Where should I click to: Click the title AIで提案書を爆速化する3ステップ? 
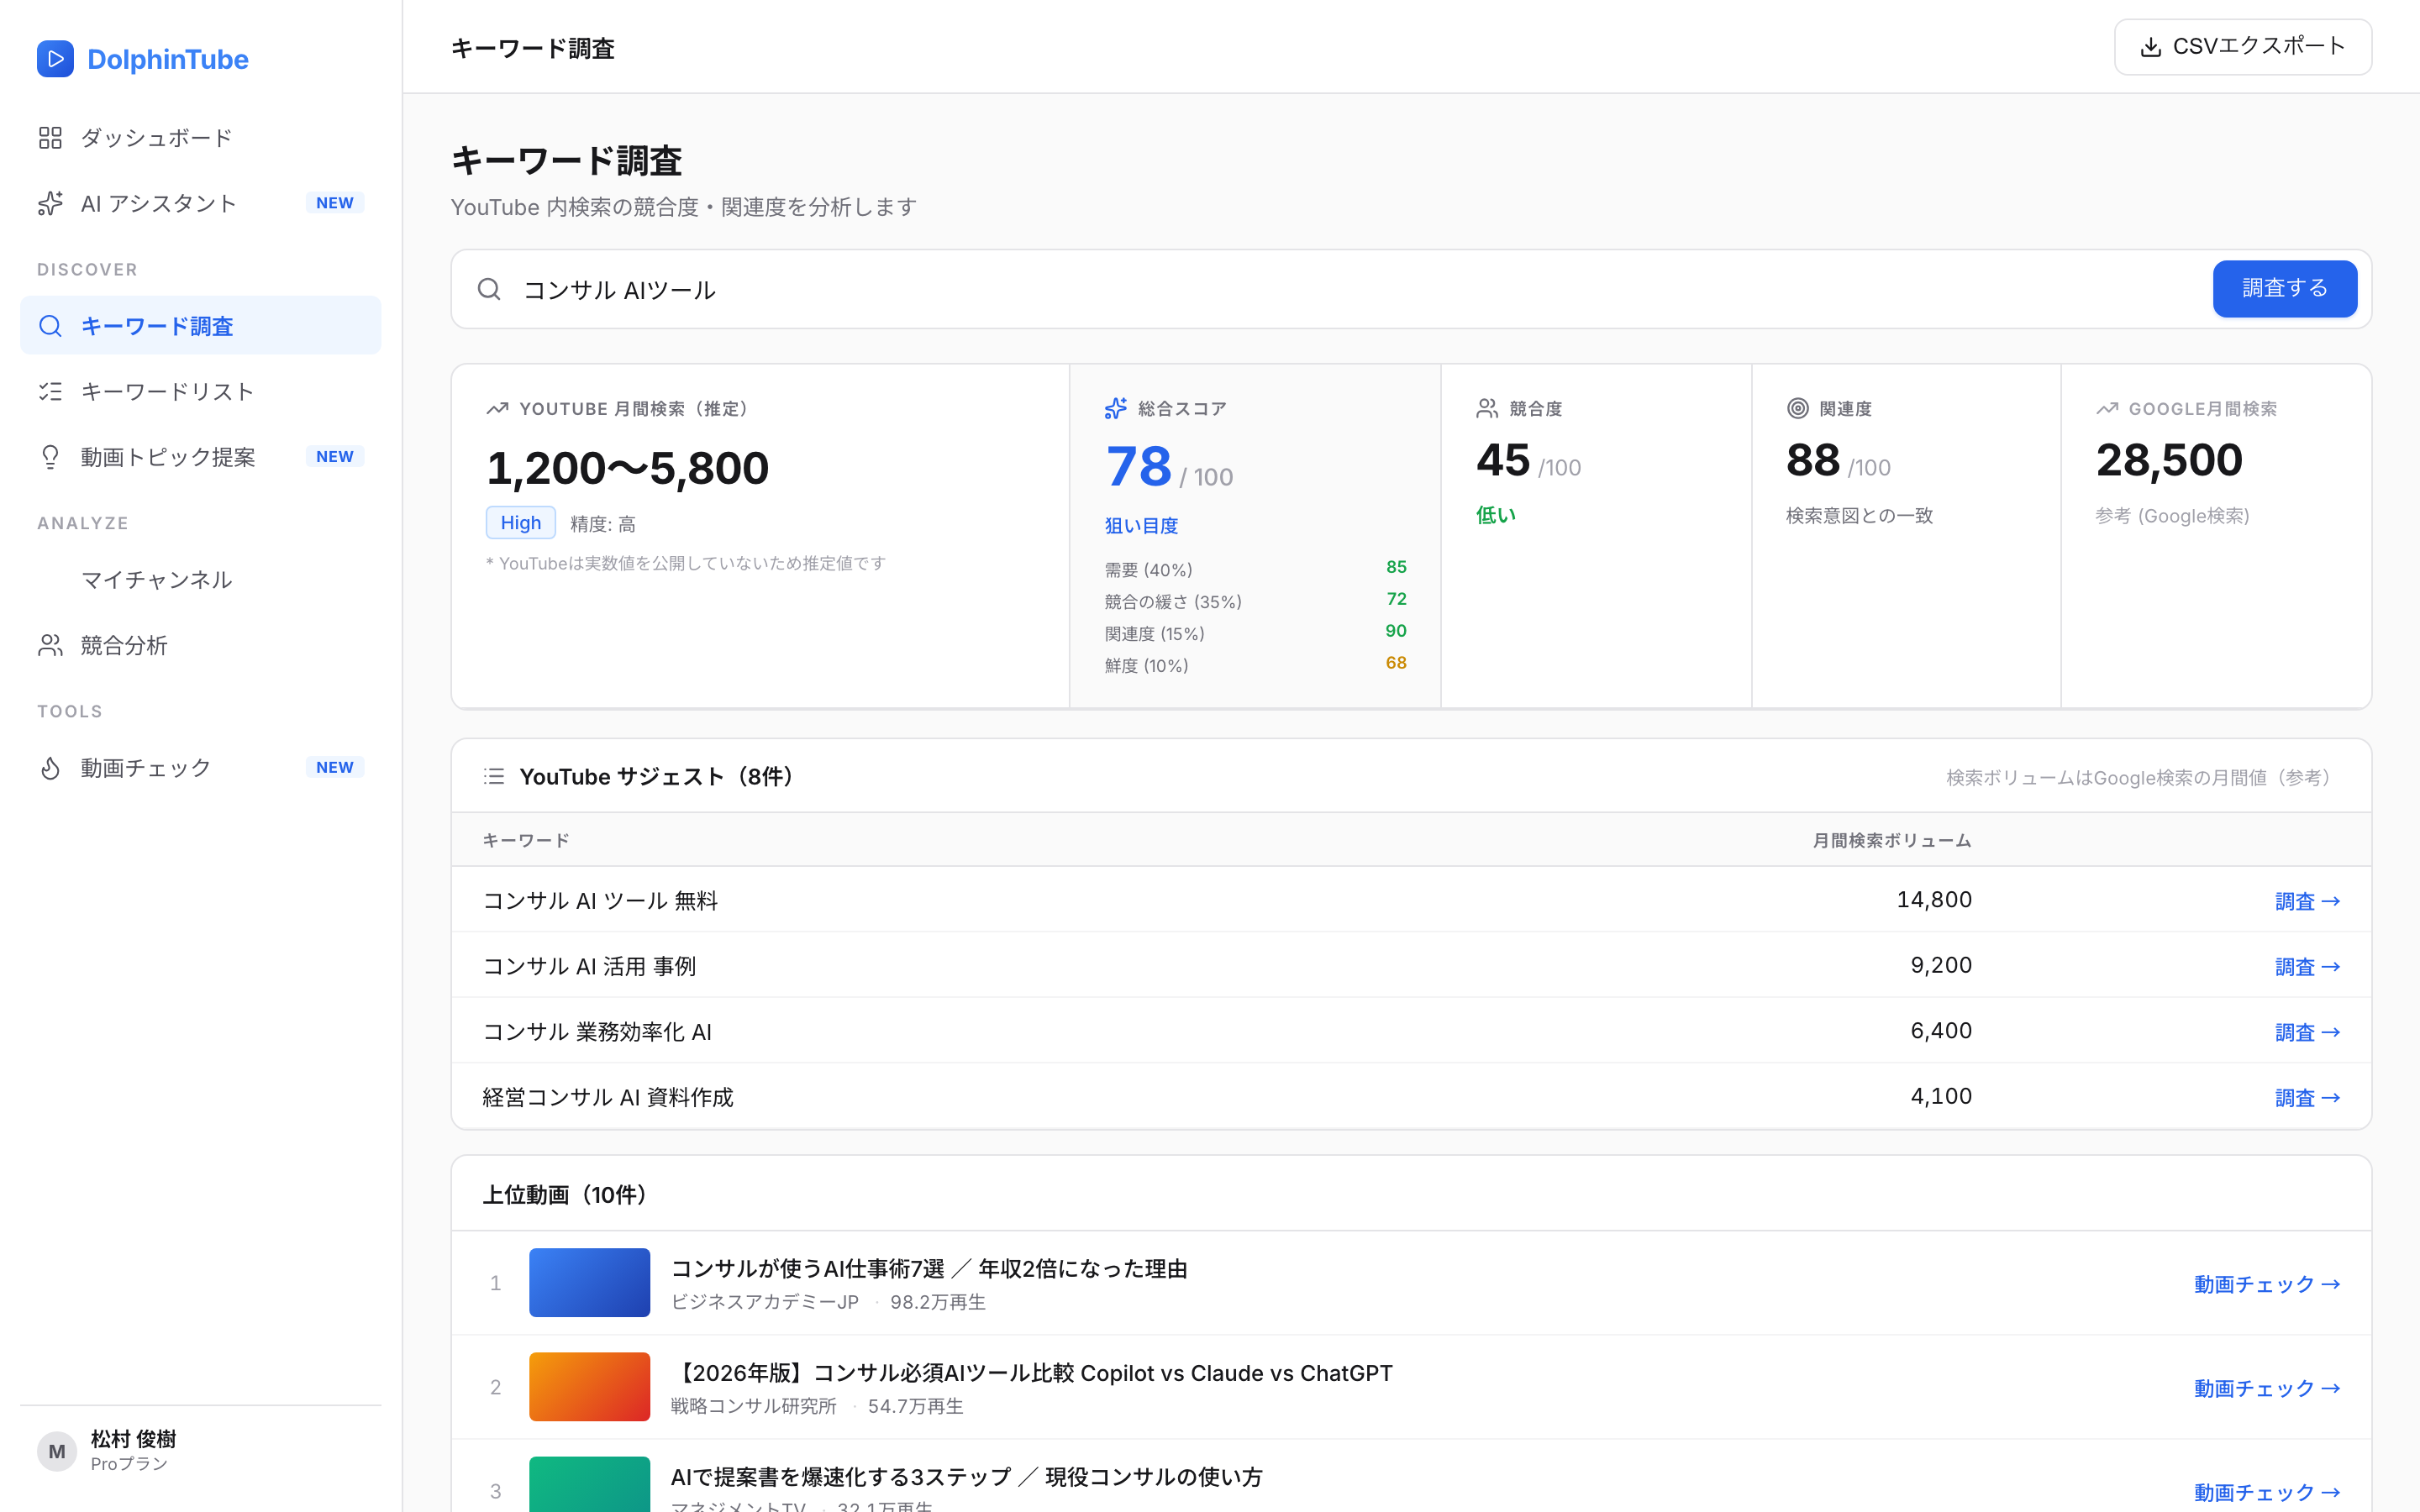966,1476
